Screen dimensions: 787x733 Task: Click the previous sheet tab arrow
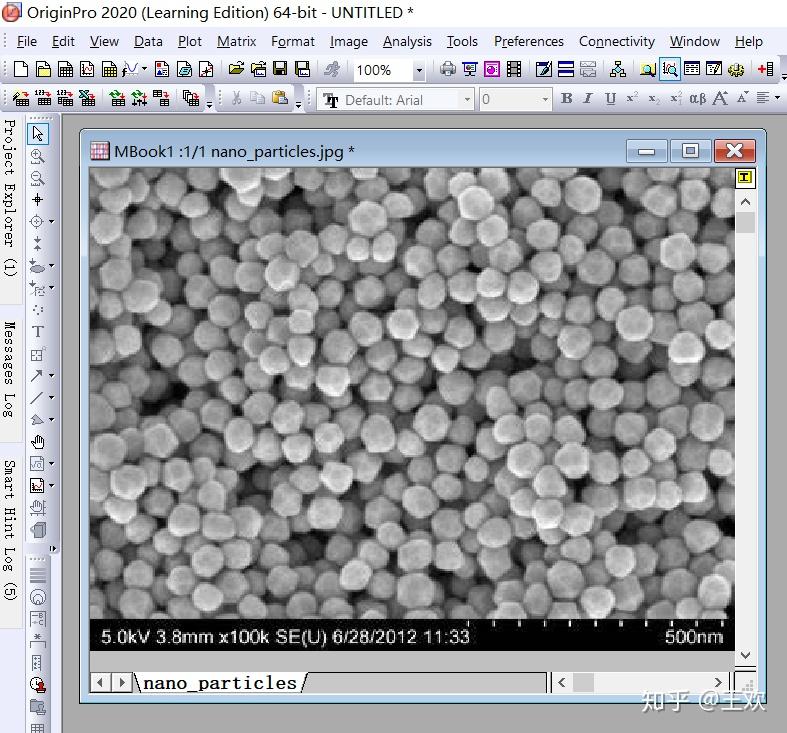[100, 683]
